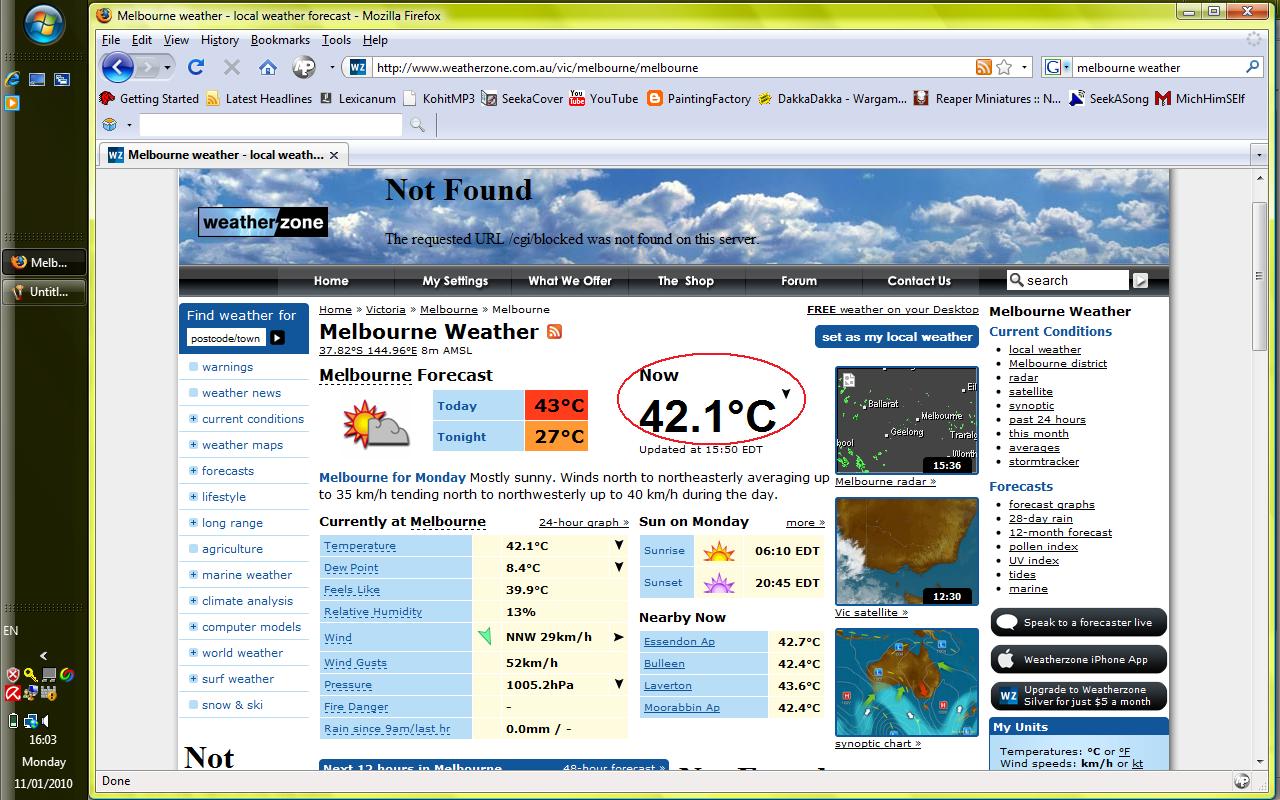Viewport: 1280px width, 800px height.
Task: Click the set as my local weather button
Action: click(896, 337)
